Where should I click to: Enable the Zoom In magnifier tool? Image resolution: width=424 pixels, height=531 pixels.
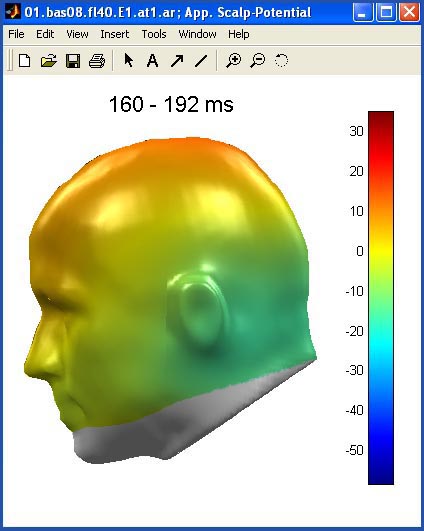[233, 61]
